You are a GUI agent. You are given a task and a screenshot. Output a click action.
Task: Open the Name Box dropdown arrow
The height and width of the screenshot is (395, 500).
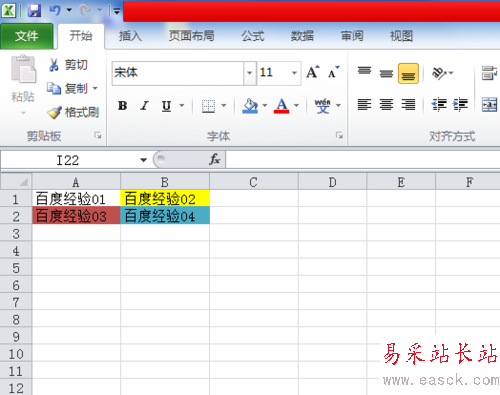(x=144, y=160)
